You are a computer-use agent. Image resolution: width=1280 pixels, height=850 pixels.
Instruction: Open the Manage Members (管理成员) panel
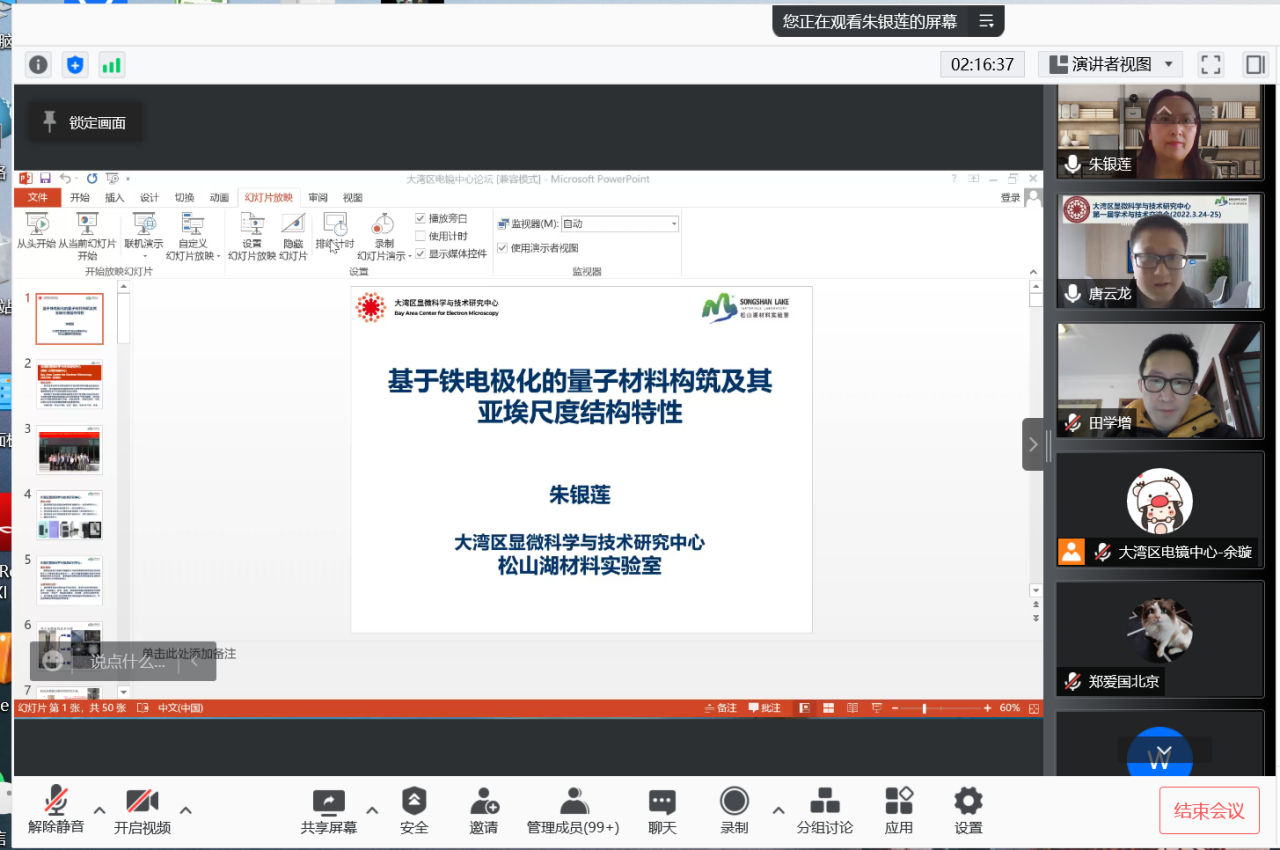coord(573,802)
